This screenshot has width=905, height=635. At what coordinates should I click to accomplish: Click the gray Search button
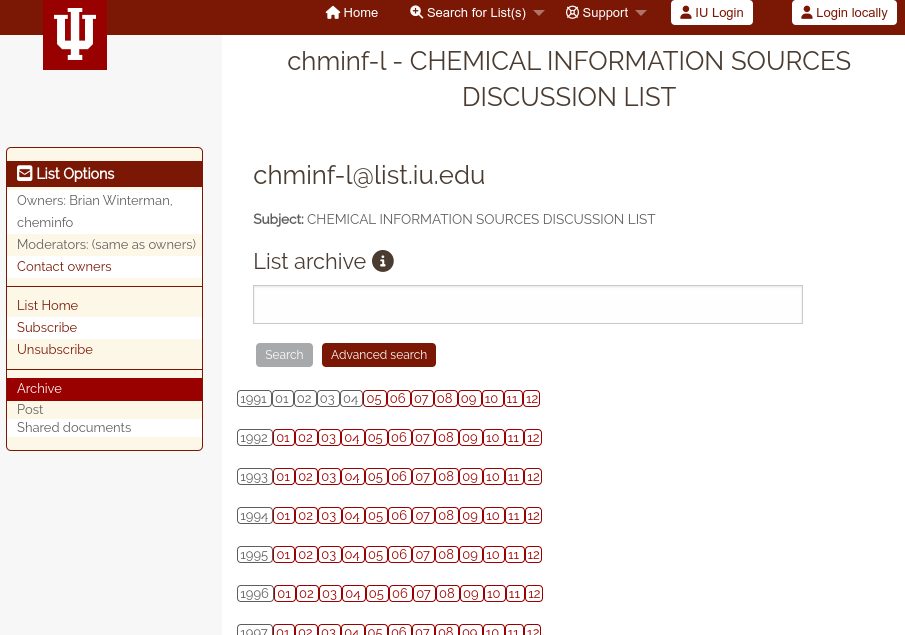tap(284, 355)
